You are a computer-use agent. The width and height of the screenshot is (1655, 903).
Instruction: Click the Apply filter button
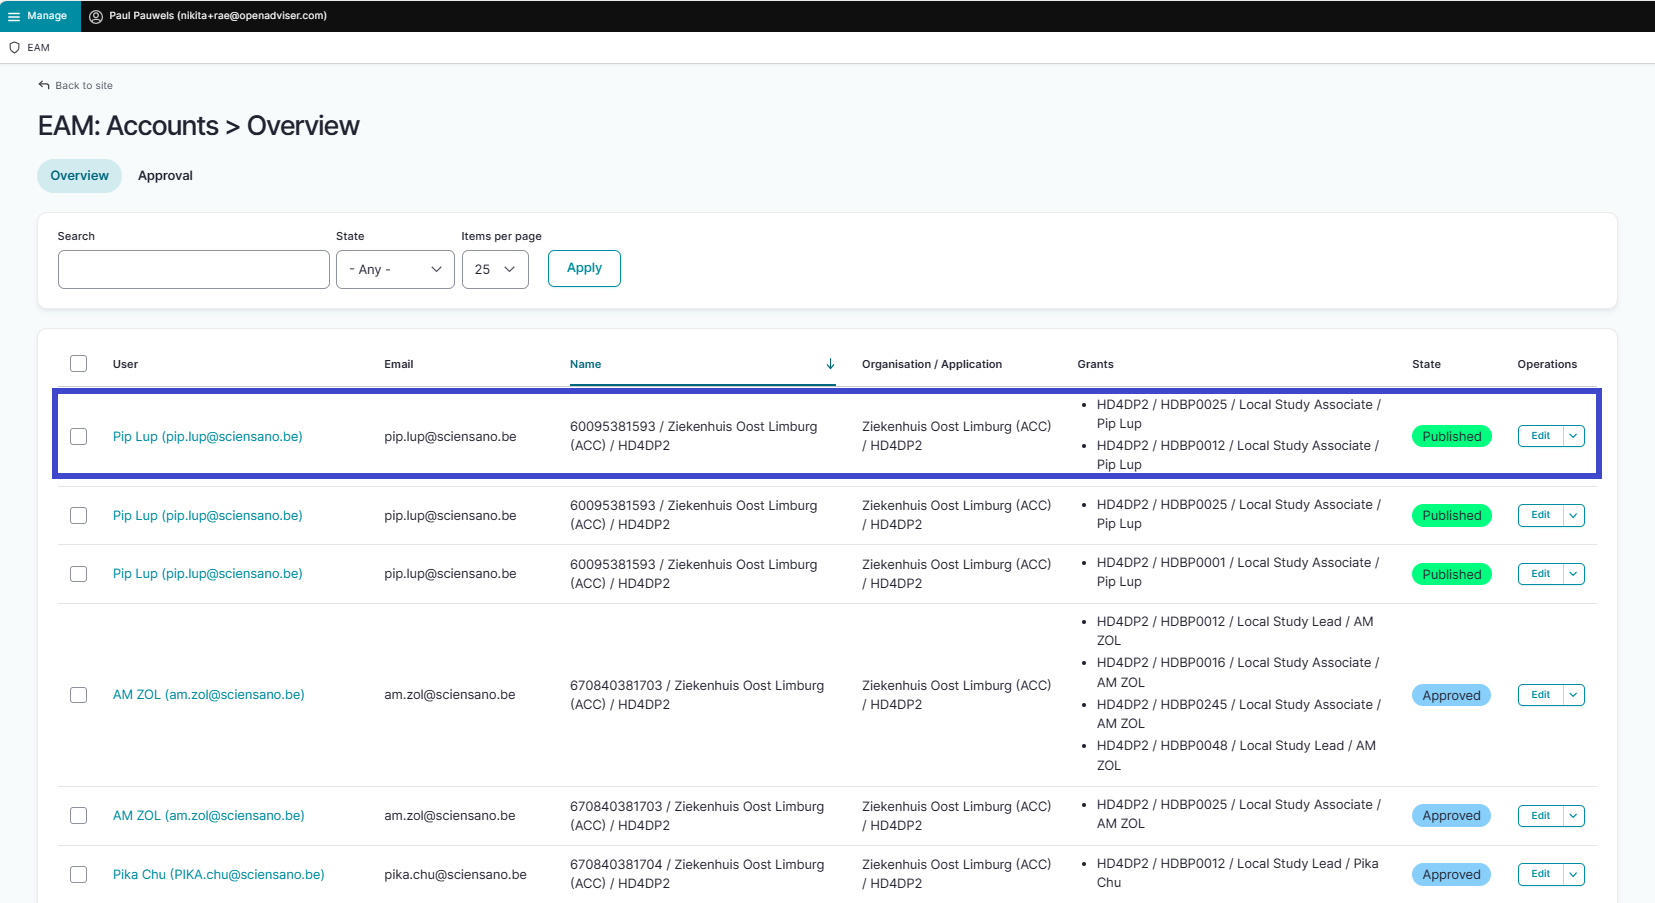point(584,268)
